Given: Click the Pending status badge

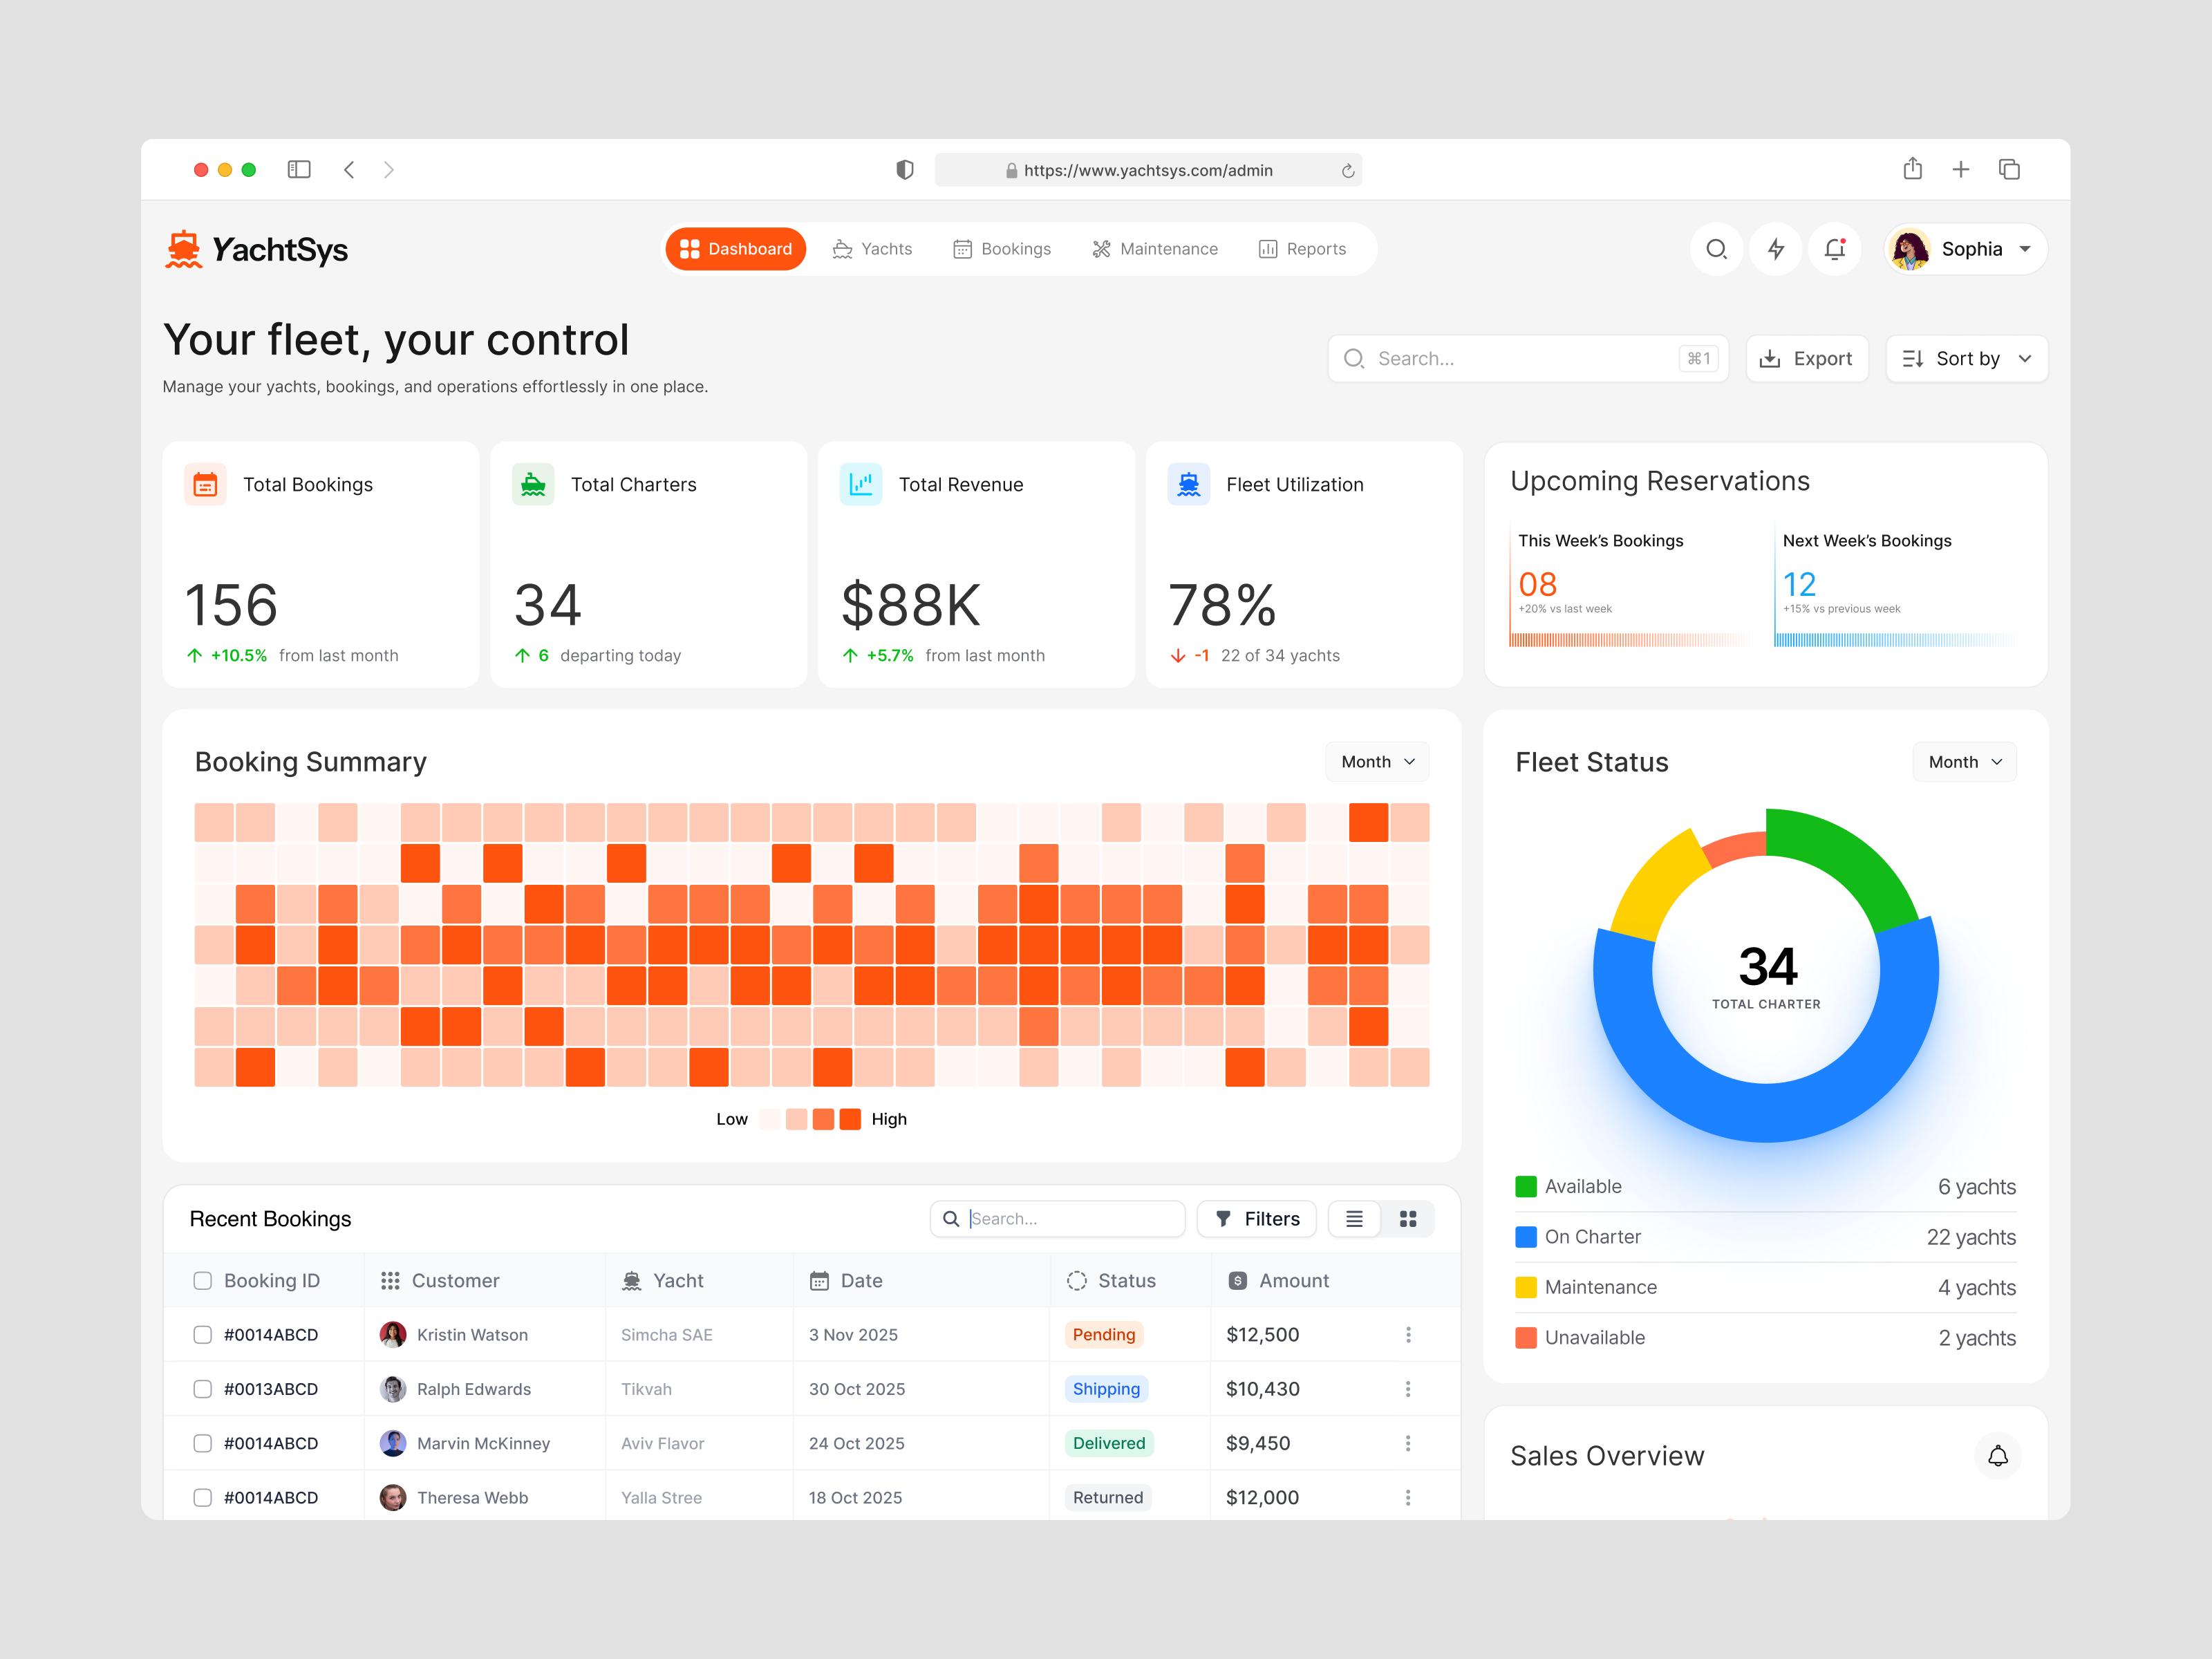Looking at the screenshot, I should coord(1104,1335).
